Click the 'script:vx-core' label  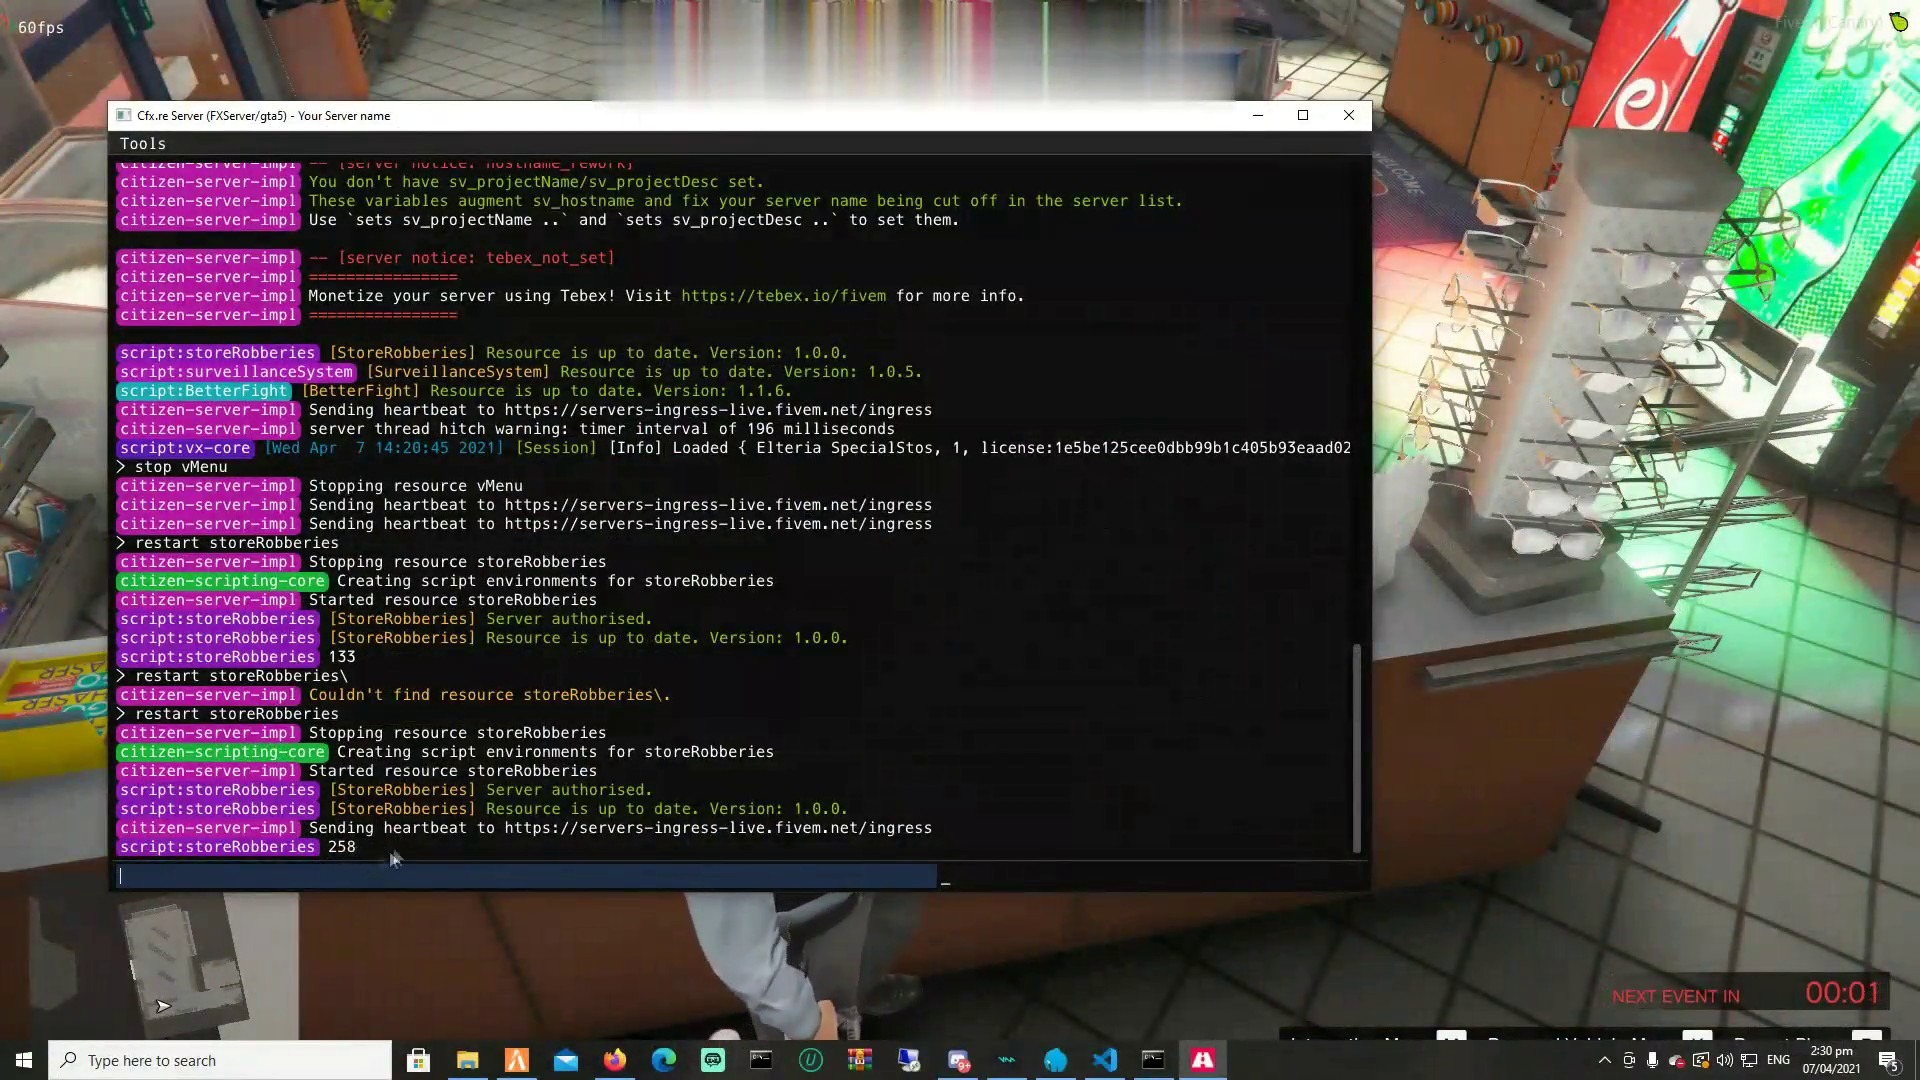click(x=185, y=448)
